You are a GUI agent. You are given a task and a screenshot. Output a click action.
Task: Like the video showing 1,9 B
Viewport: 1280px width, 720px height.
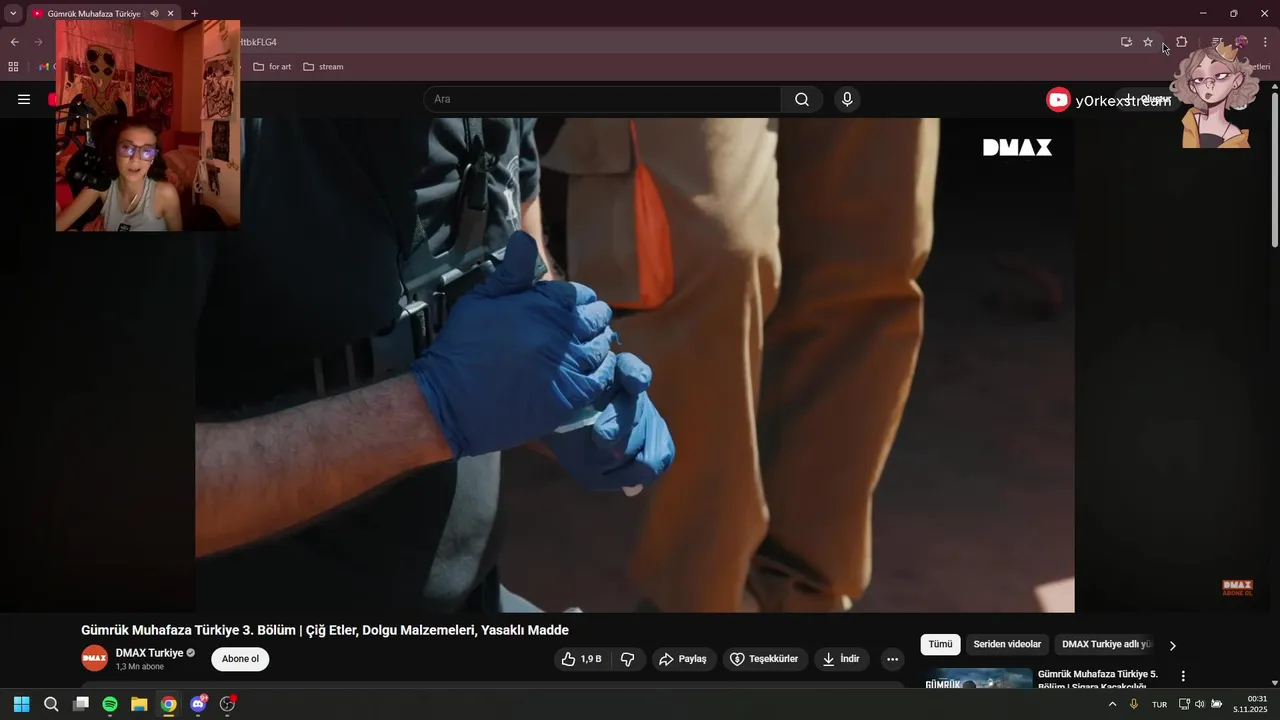pos(581,659)
